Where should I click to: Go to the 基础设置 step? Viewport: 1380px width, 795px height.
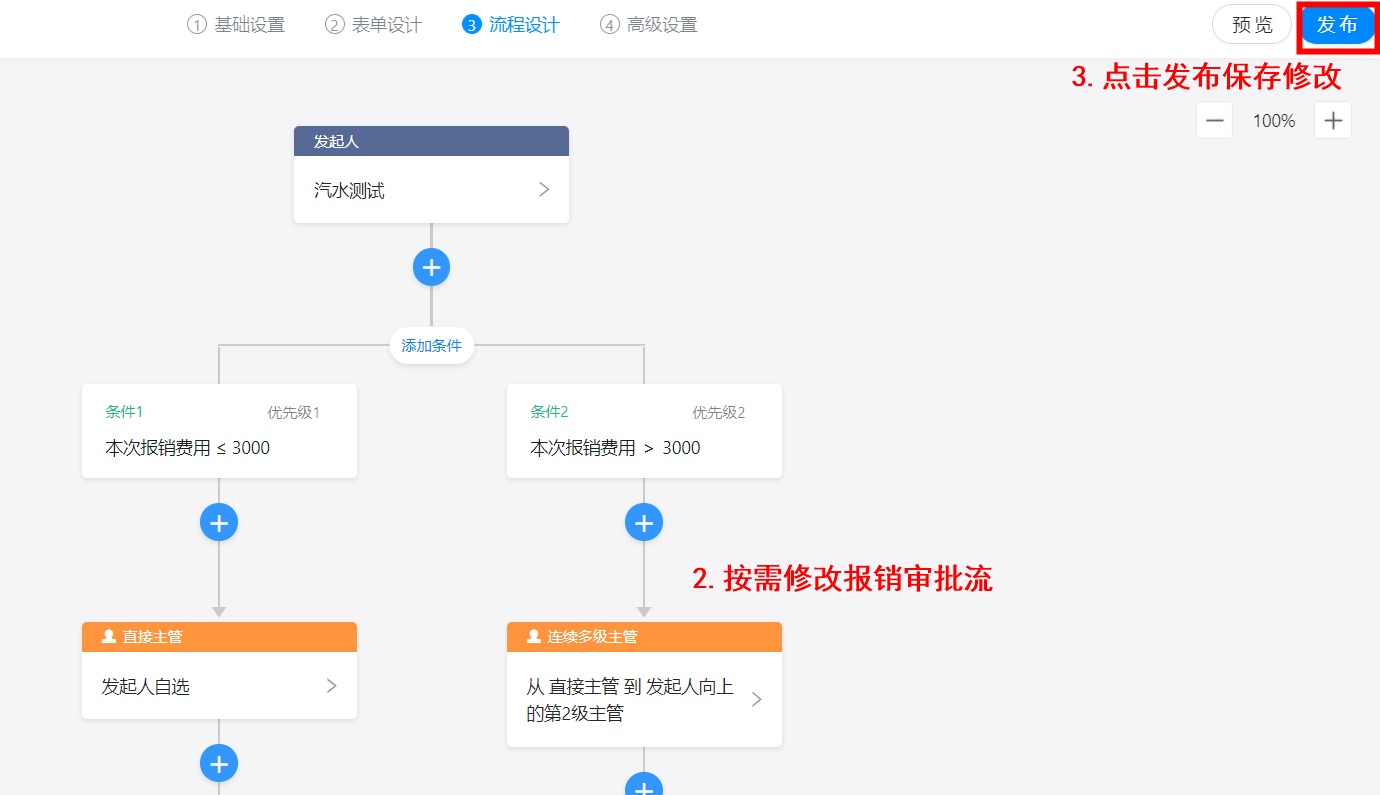point(236,25)
